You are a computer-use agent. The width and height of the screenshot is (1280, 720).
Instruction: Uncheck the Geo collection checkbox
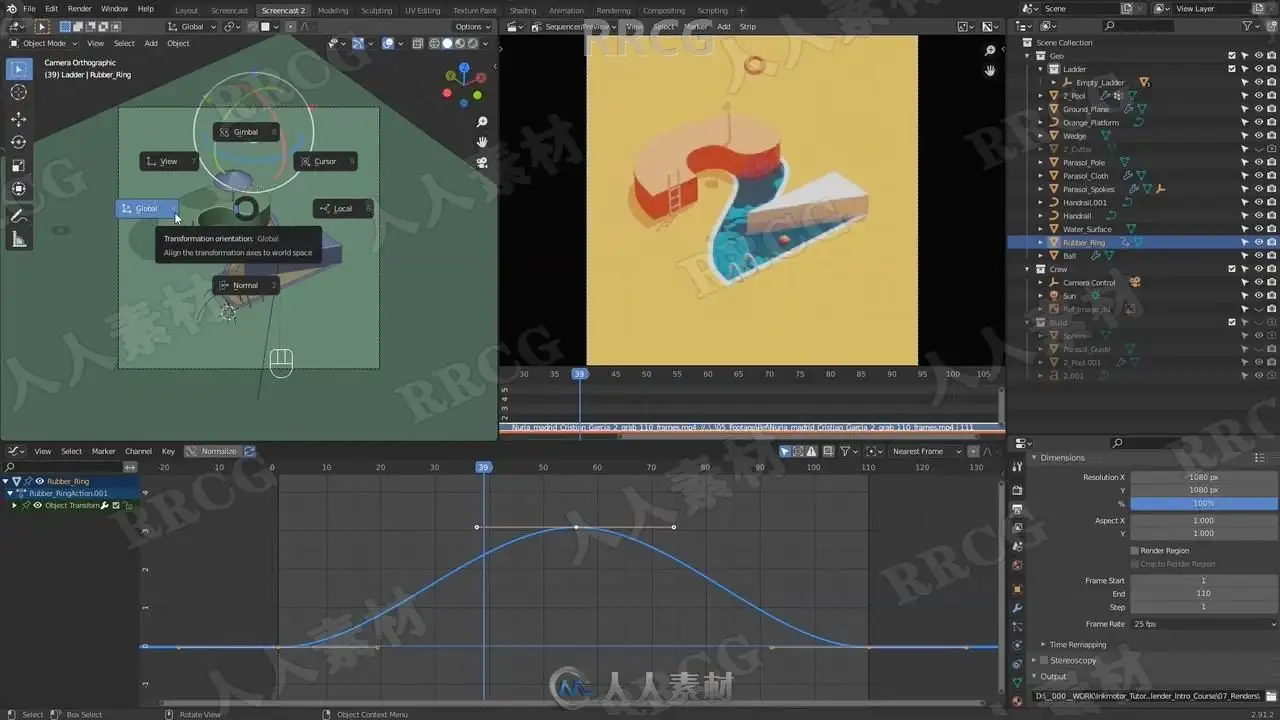[x=1232, y=56]
